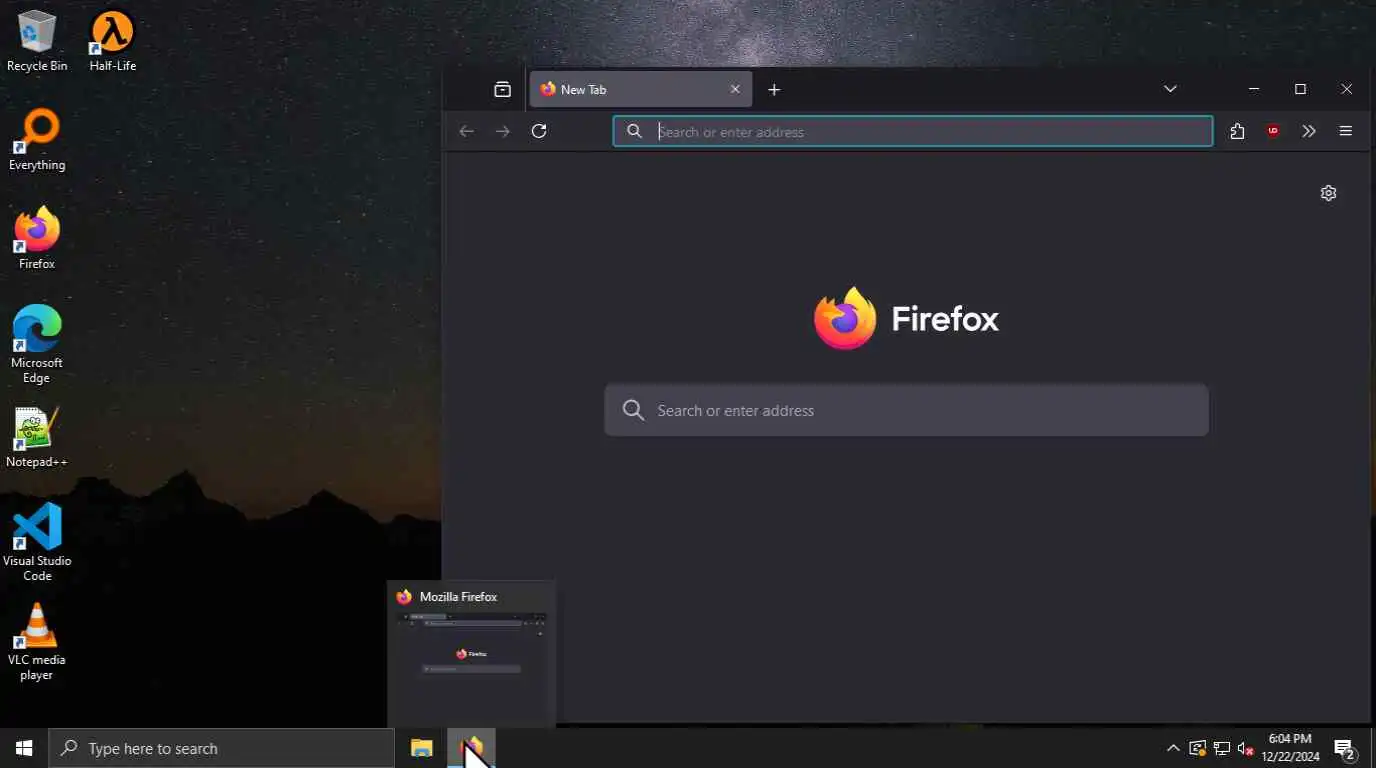Personalize new tab with the gear icon
The height and width of the screenshot is (768, 1376).
click(1328, 193)
